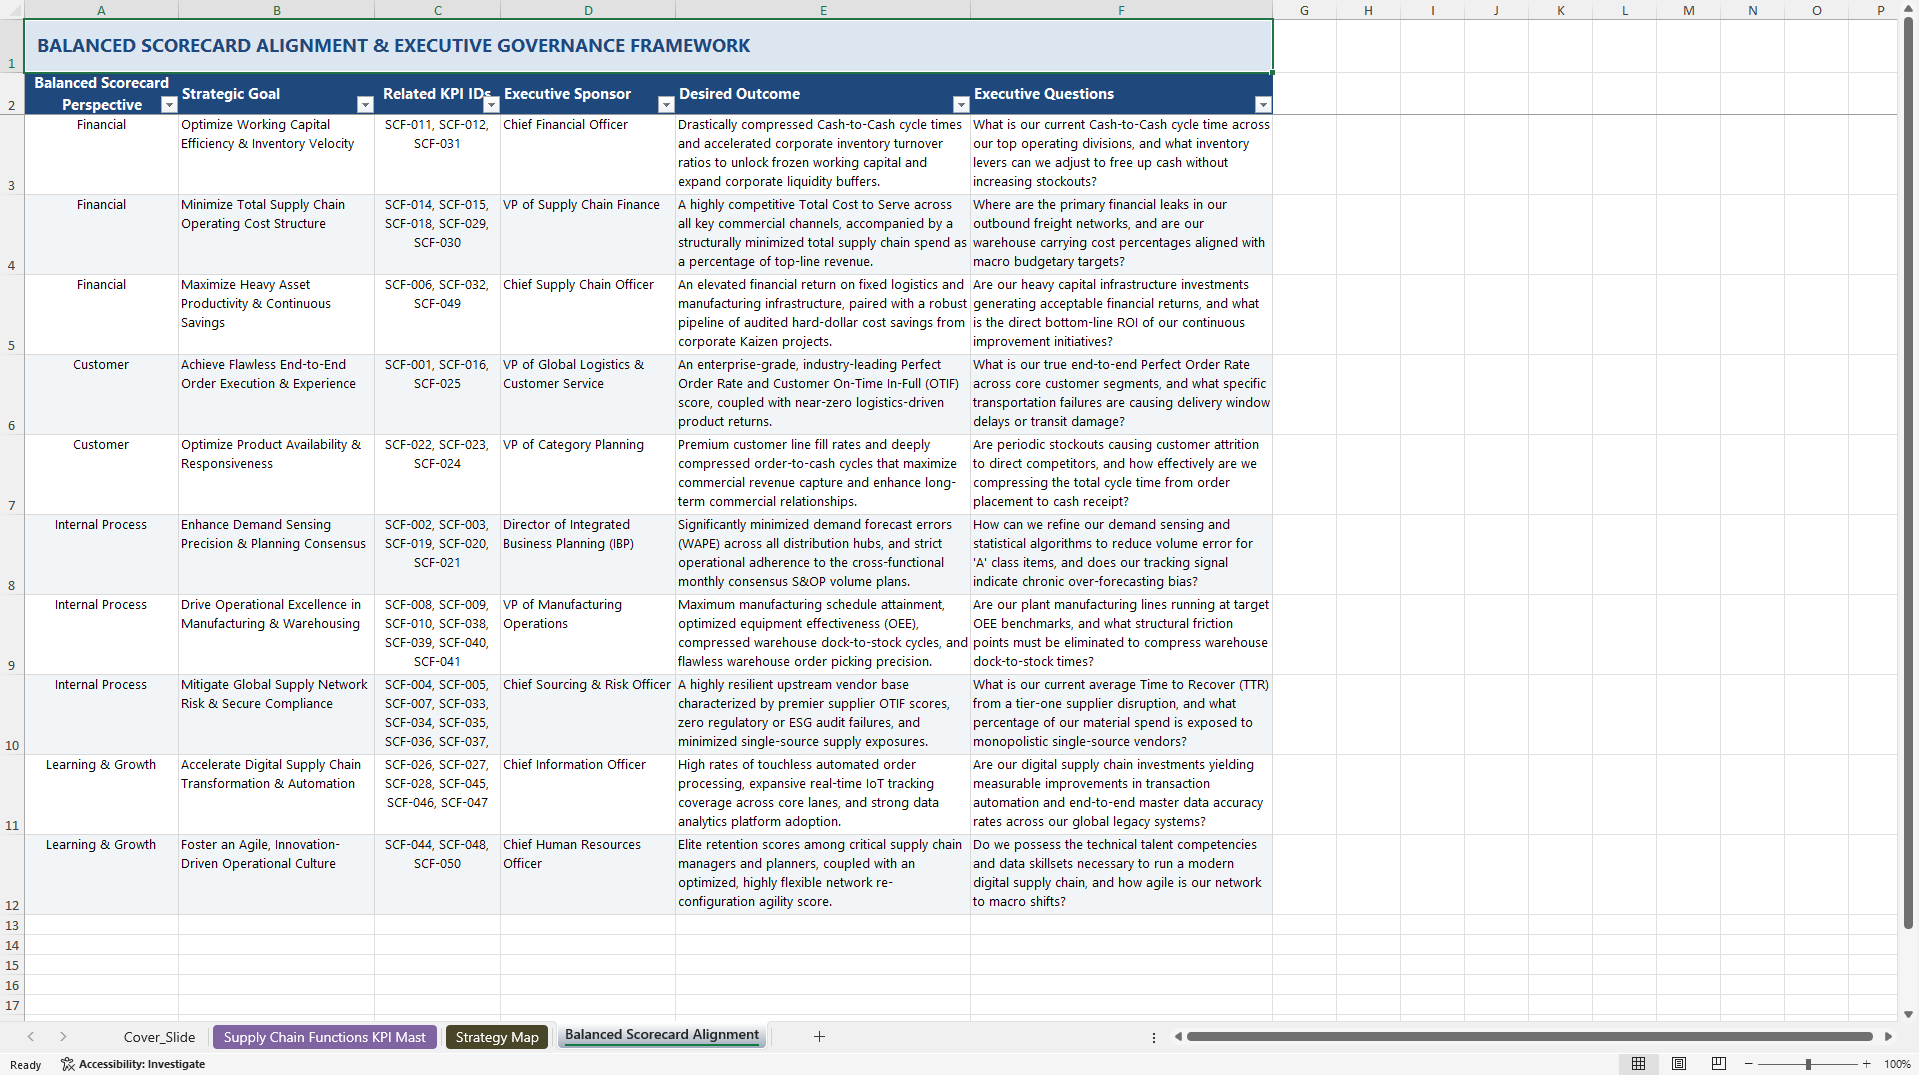Select row 13 header
This screenshot has width=1919, height=1075.
[12, 925]
